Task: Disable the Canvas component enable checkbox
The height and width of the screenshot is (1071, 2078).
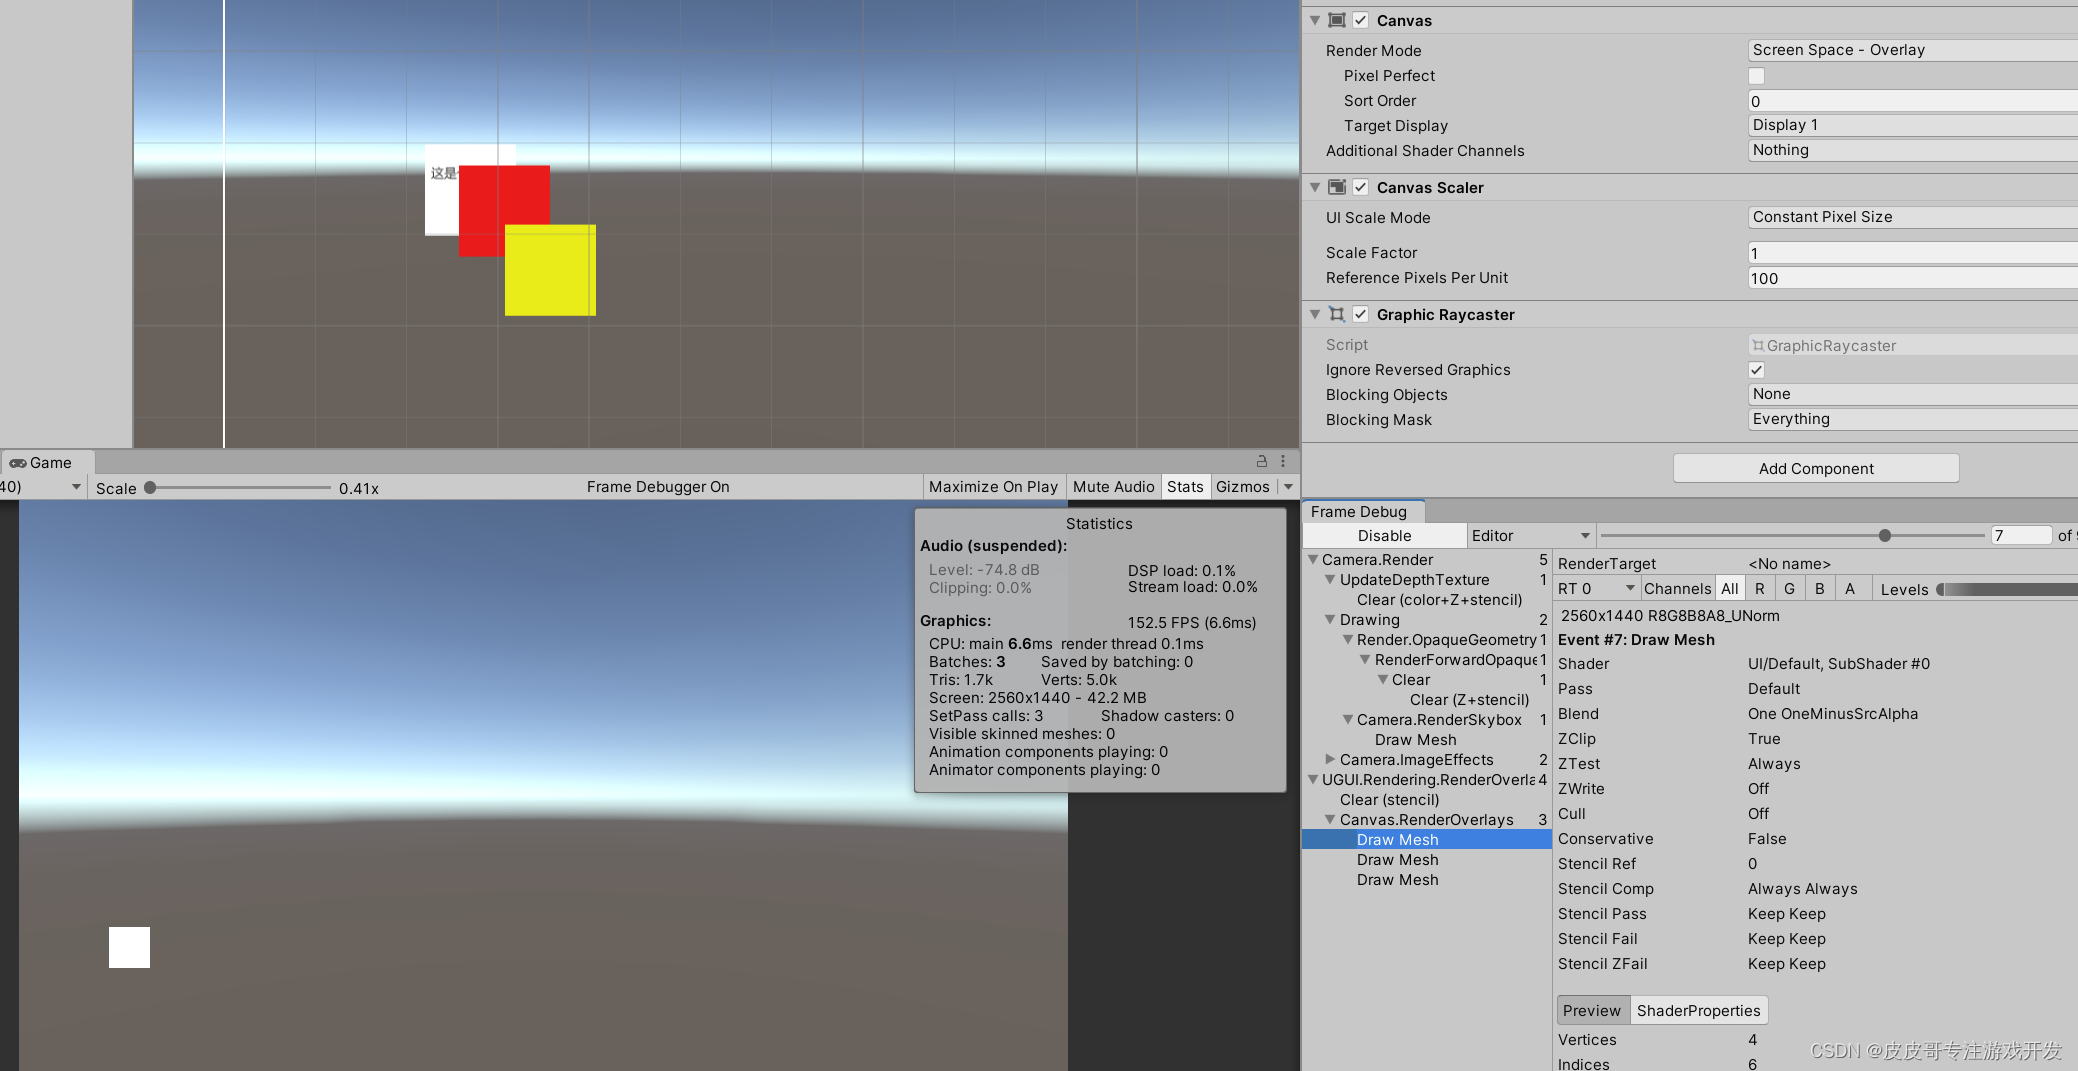Action: (x=1360, y=20)
